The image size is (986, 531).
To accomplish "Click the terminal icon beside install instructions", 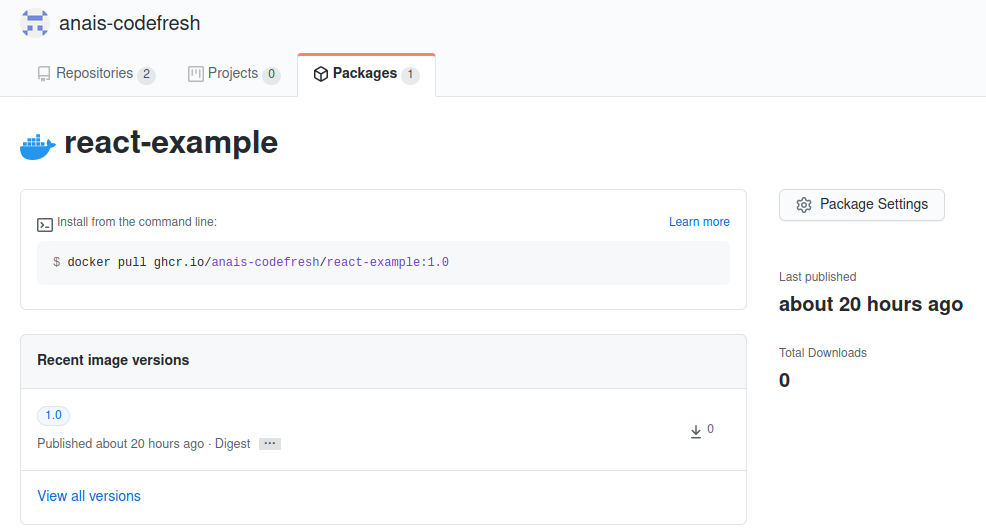I will pos(45,223).
